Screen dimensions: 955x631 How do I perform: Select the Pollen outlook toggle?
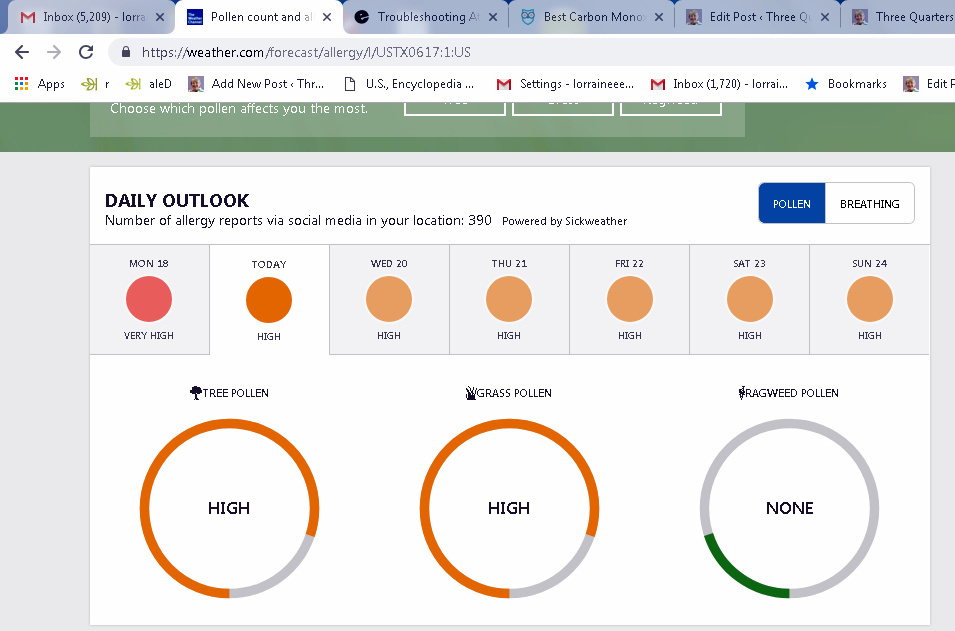tap(792, 204)
